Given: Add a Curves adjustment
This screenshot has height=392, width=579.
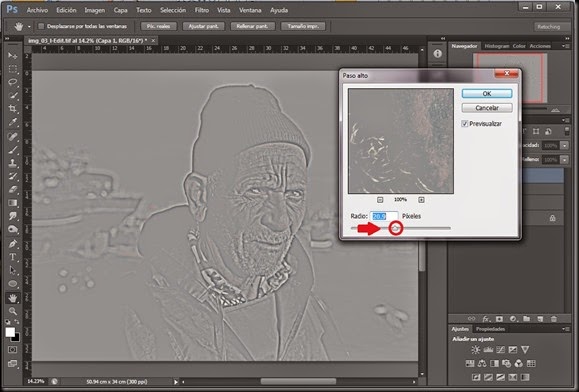Looking at the screenshot, I should point(500,349).
